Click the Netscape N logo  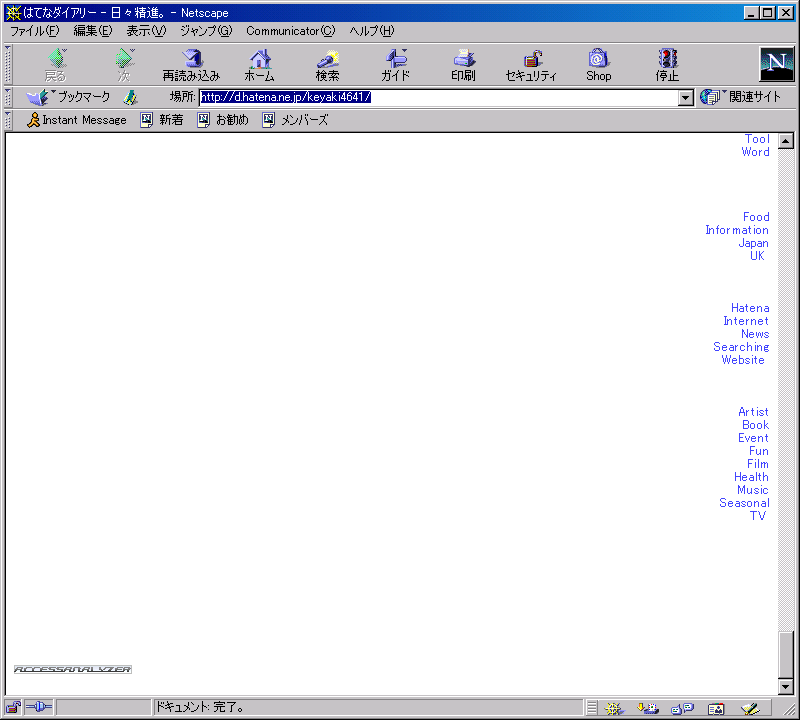[x=777, y=64]
